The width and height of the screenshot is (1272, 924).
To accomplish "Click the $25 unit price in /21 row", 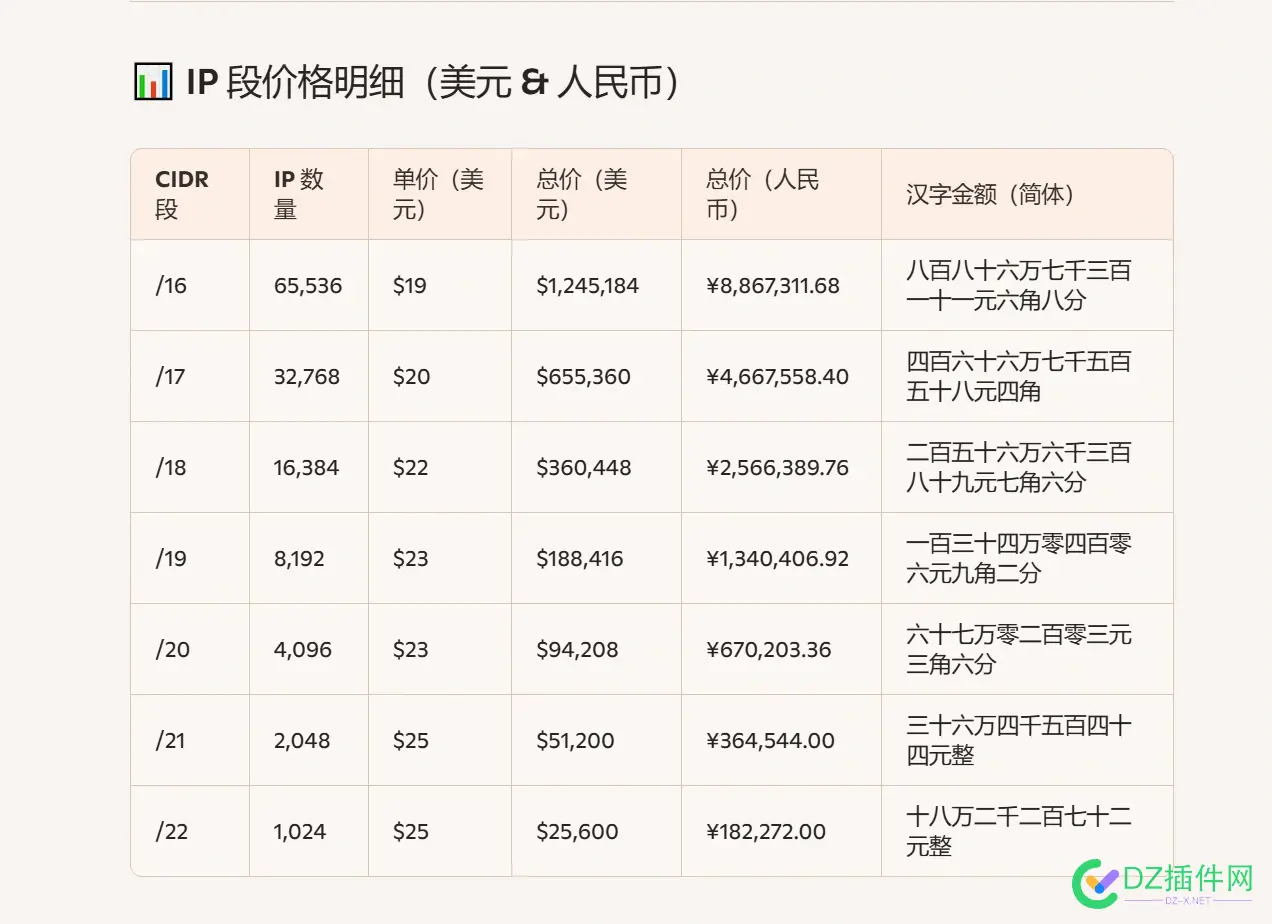I will point(408,740).
